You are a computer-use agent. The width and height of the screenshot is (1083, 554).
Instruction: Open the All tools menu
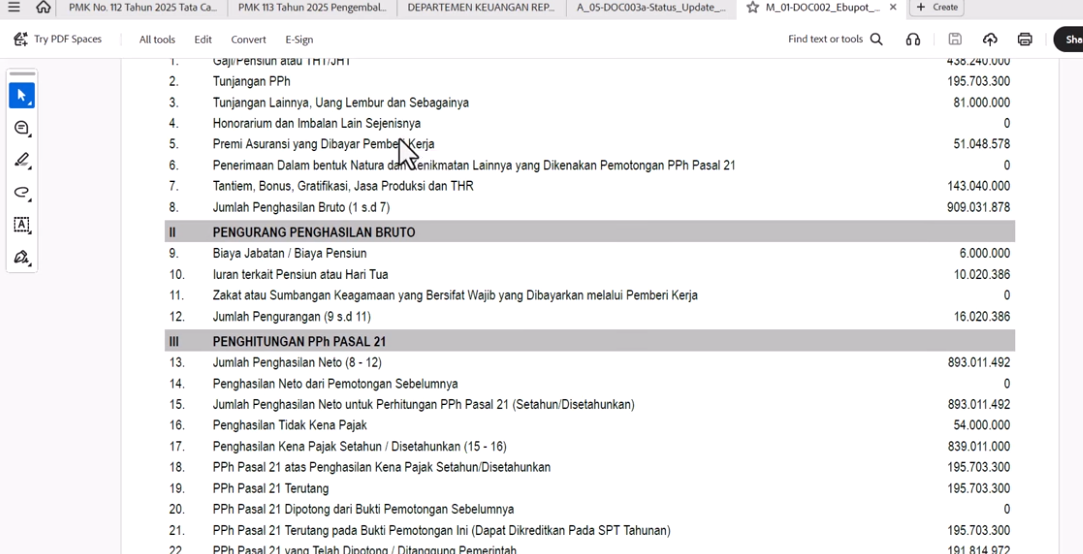[157, 39]
